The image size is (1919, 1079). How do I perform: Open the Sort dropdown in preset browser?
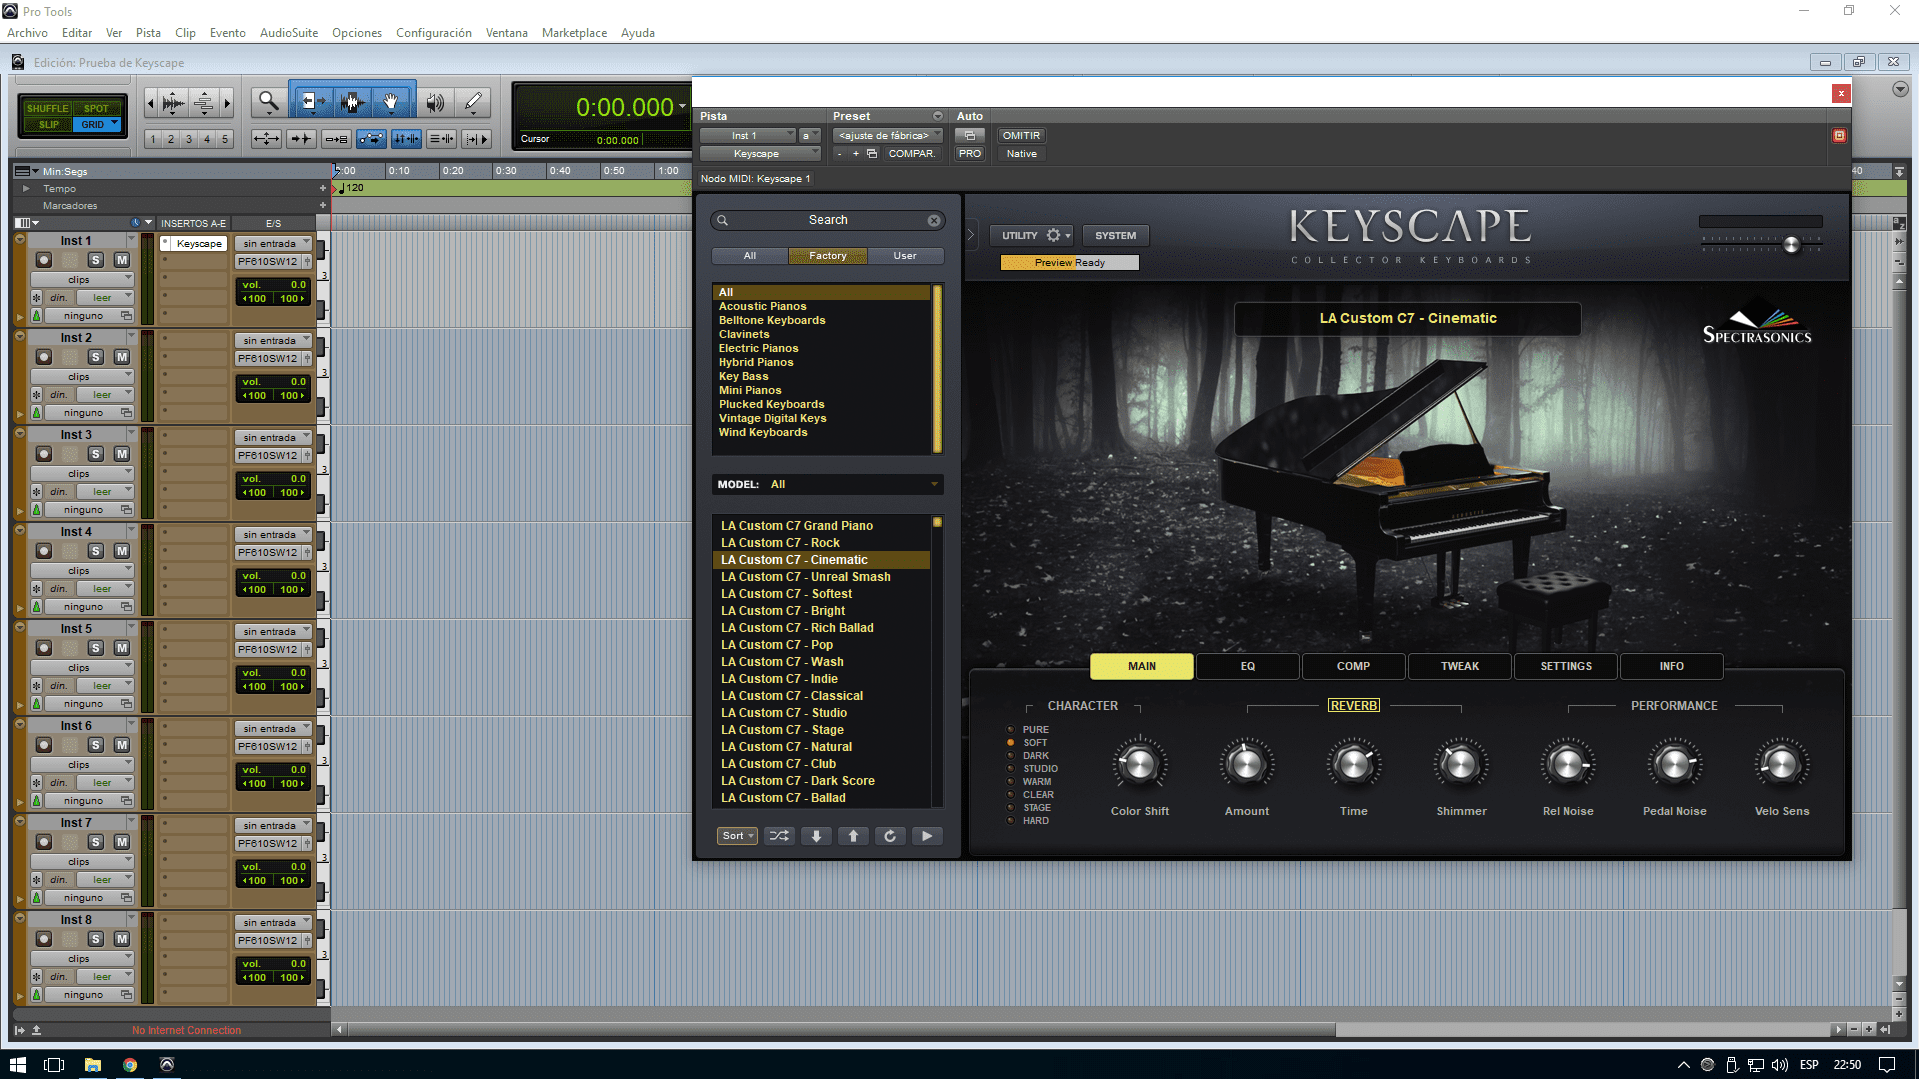coord(737,836)
